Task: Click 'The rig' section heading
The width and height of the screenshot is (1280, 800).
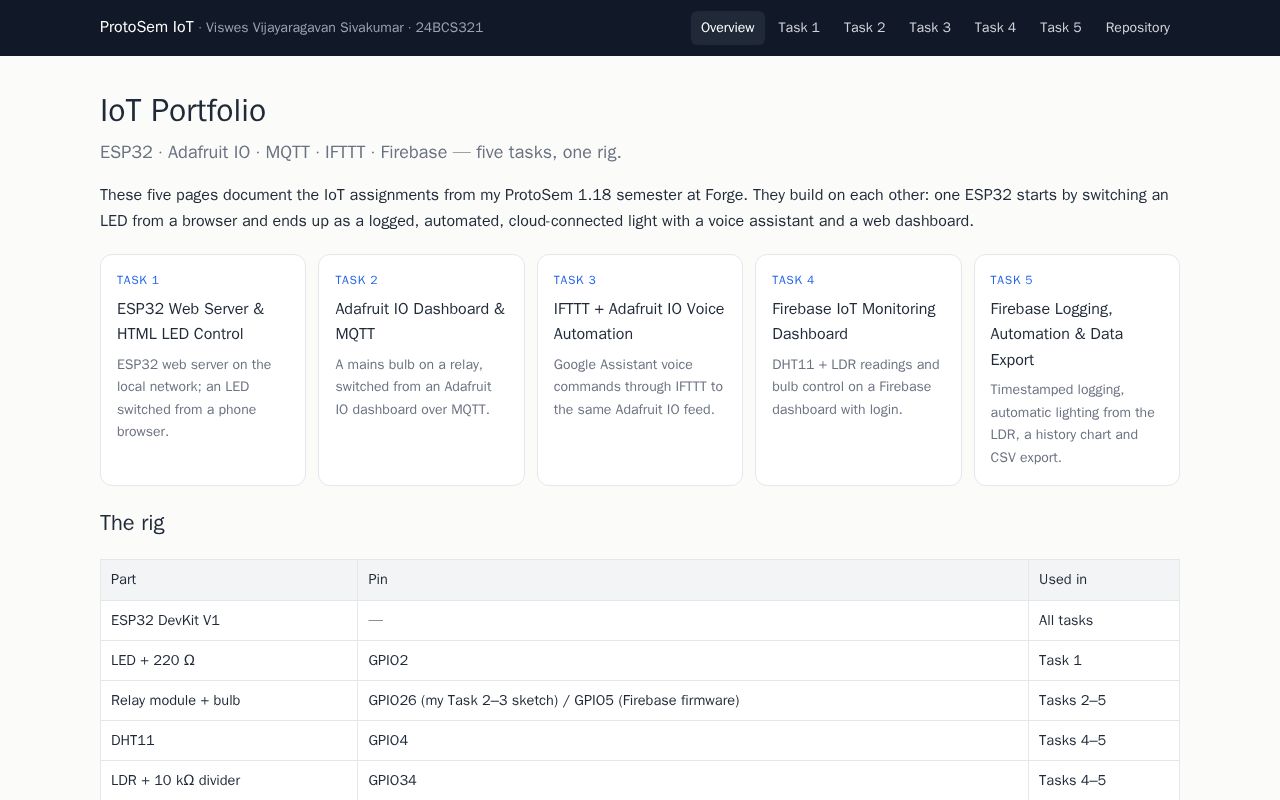Action: [x=132, y=523]
